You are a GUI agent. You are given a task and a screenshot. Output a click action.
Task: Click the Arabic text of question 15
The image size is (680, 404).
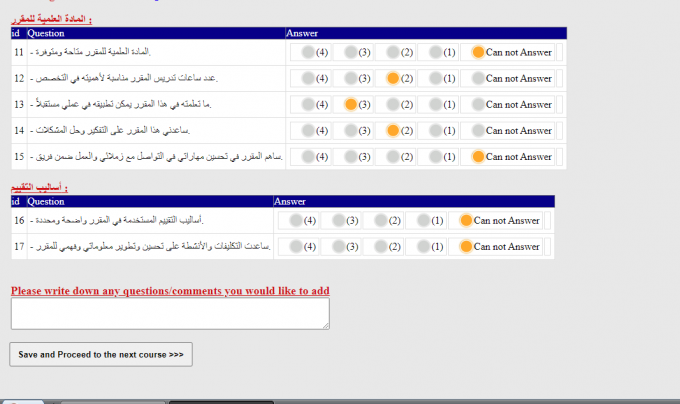156,156
